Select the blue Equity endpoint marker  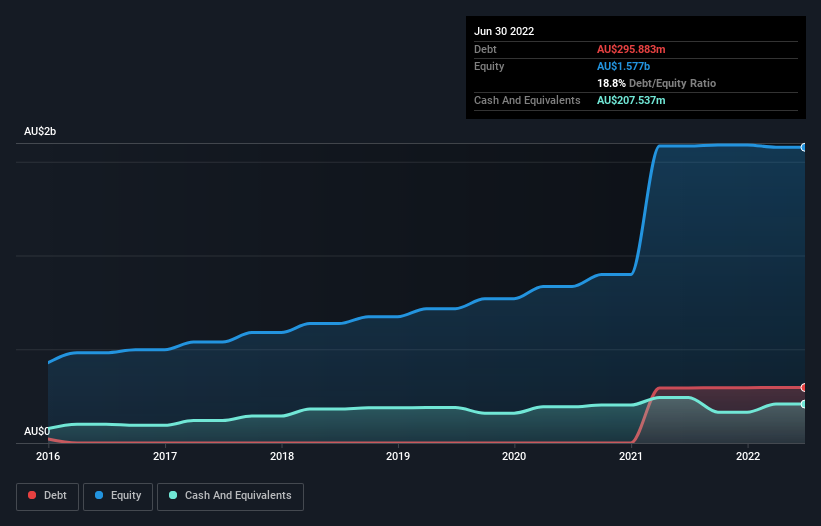(804, 148)
